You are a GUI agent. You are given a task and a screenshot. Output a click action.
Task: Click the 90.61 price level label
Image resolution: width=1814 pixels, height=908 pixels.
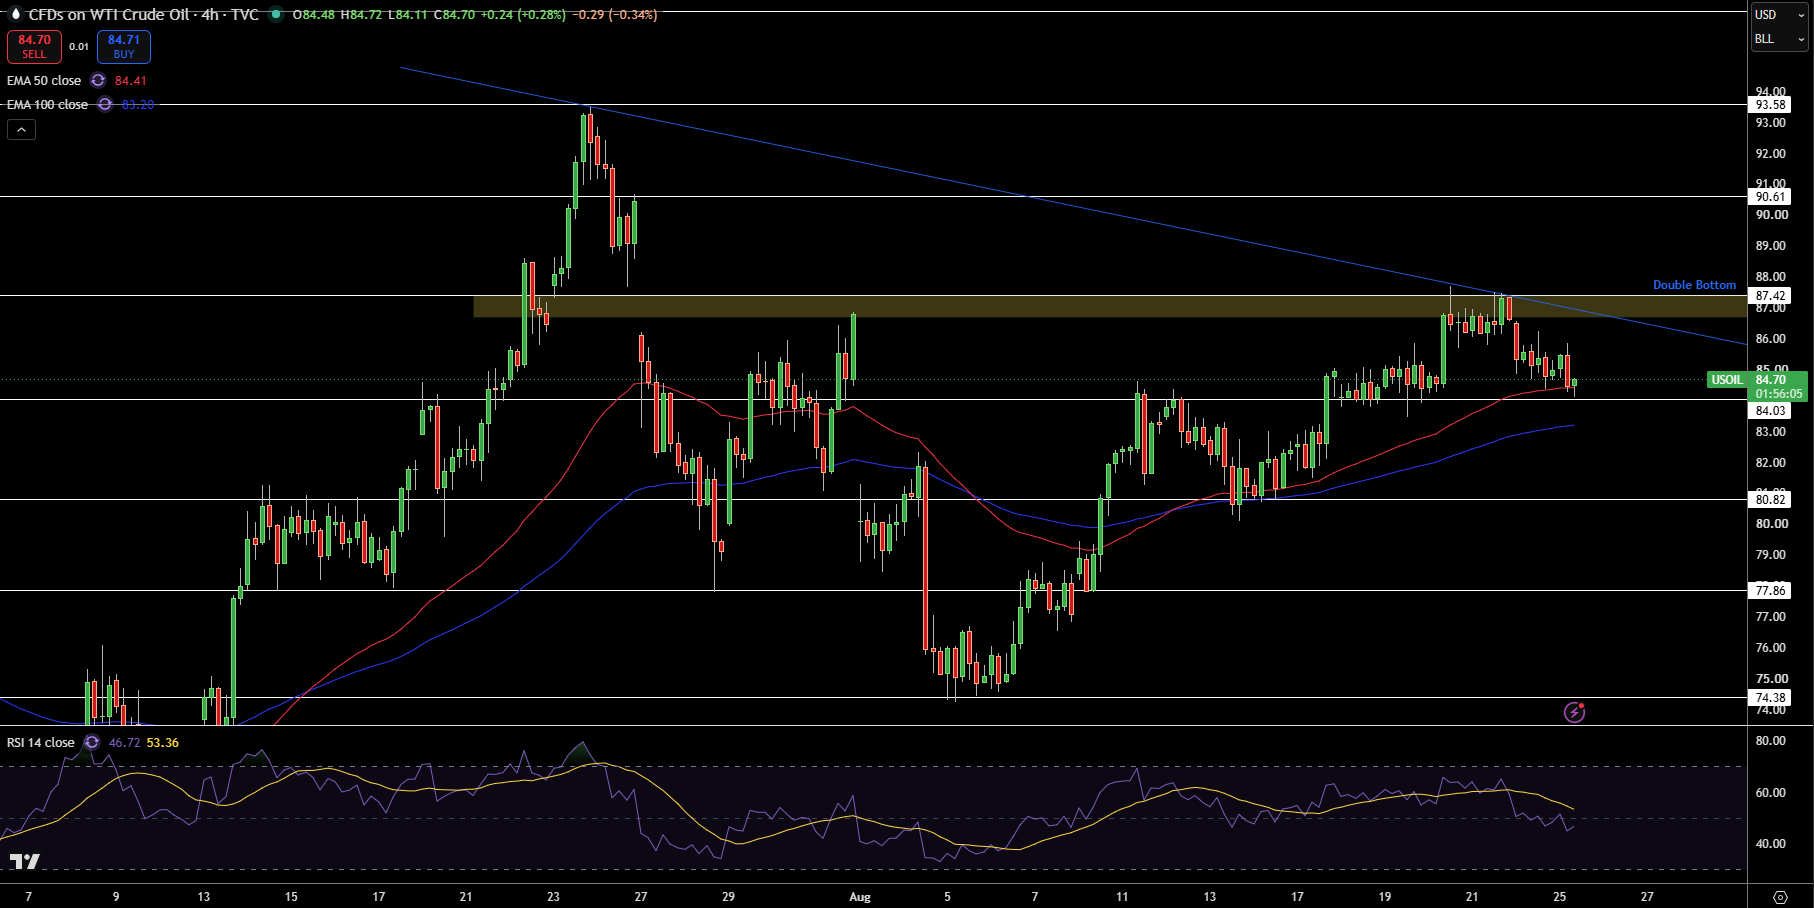click(x=1771, y=197)
